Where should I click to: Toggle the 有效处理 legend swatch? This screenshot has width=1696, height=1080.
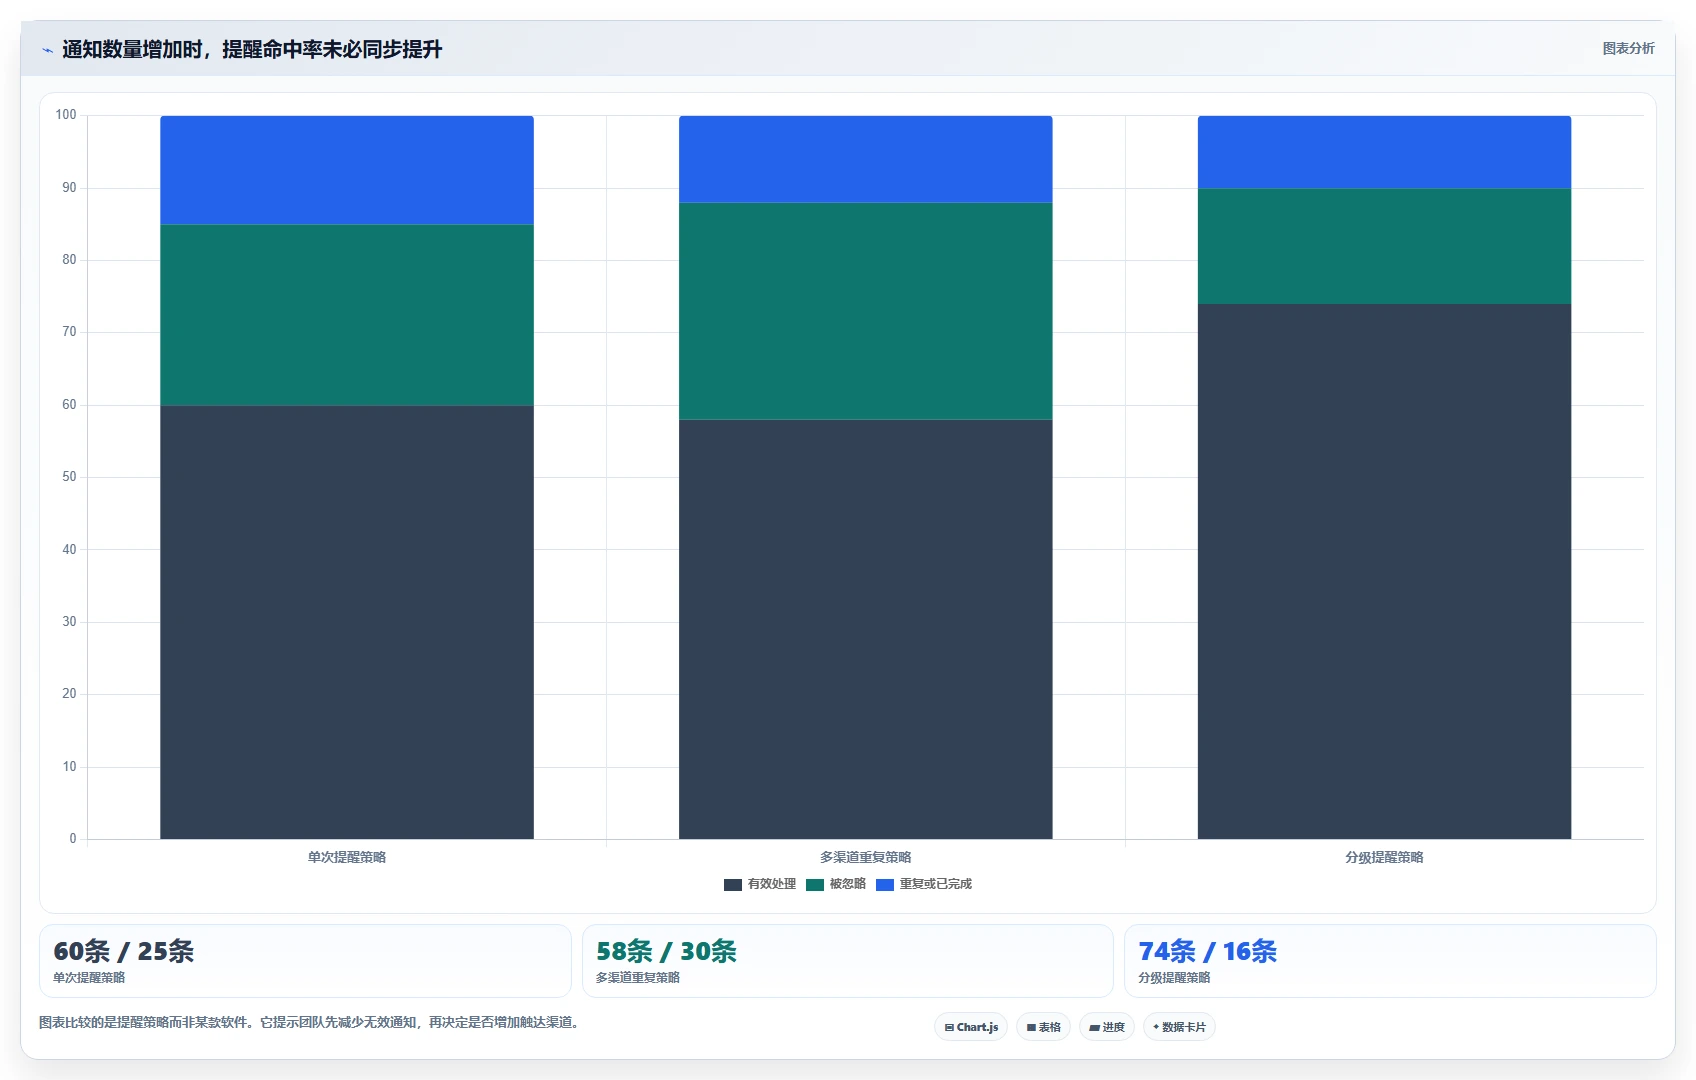[733, 884]
